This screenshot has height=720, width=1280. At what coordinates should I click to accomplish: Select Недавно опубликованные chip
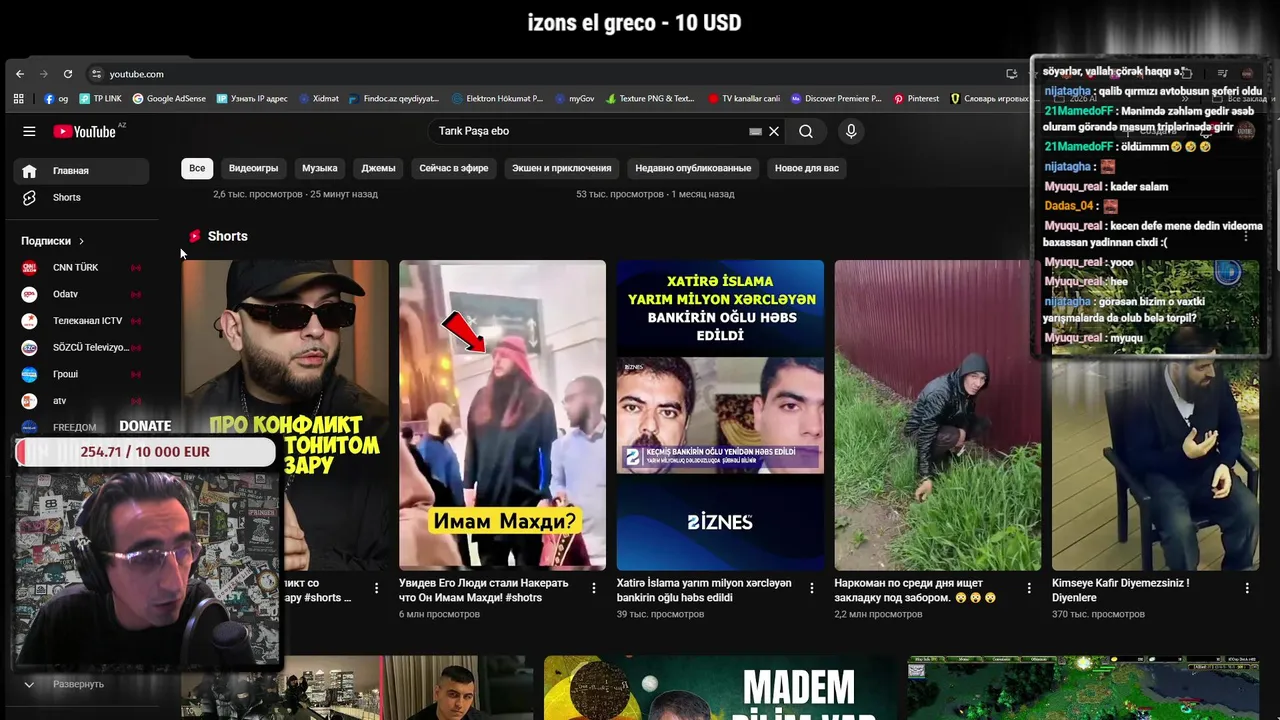tap(693, 168)
